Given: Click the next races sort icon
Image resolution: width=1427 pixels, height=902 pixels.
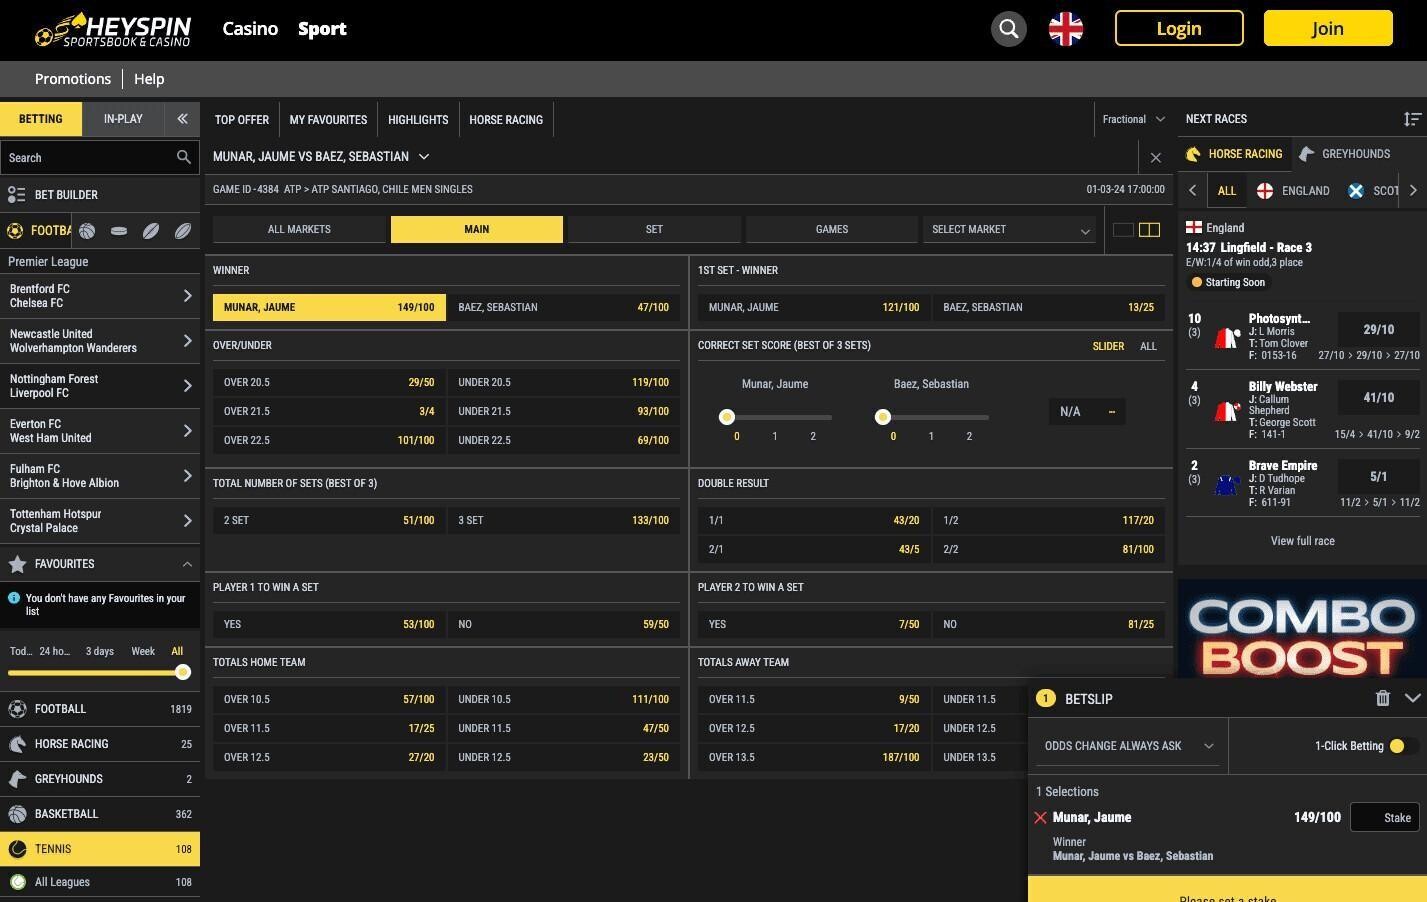Looking at the screenshot, I should pyautogui.click(x=1411, y=119).
